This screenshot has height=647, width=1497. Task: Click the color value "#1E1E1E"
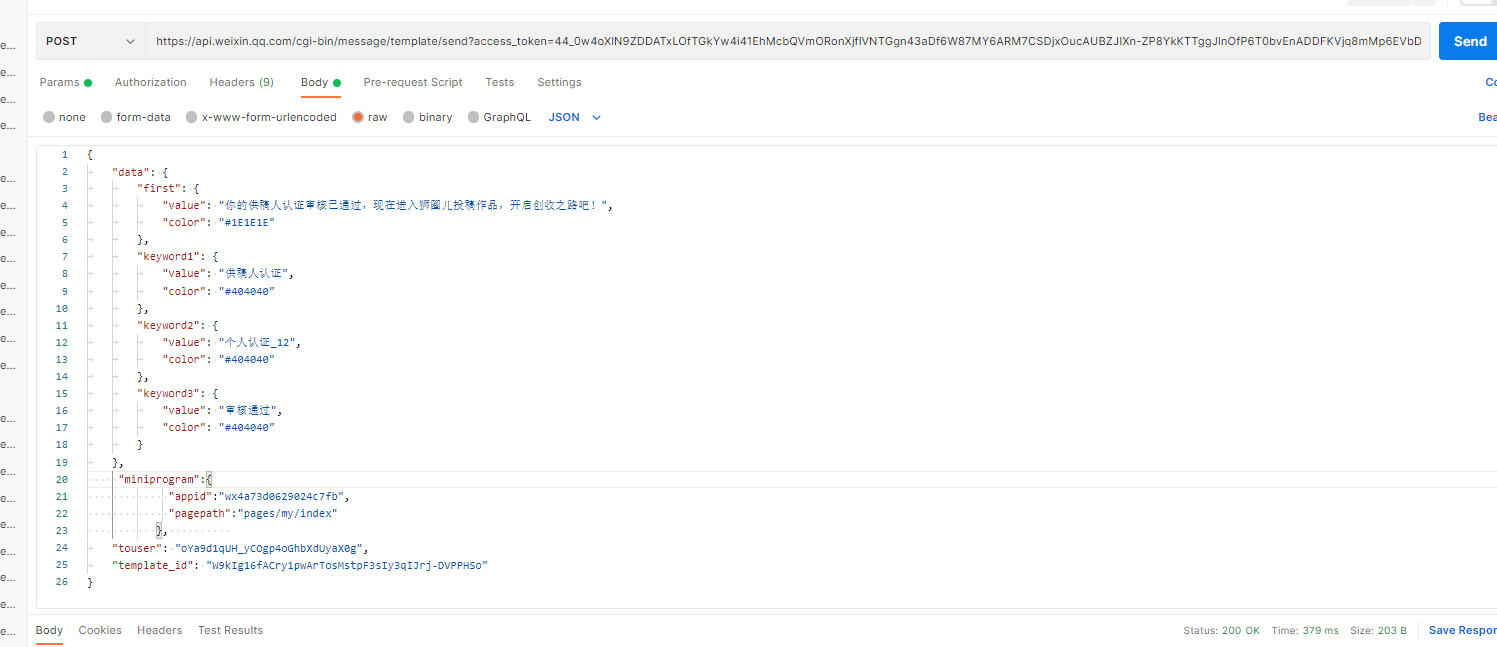(247, 223)
